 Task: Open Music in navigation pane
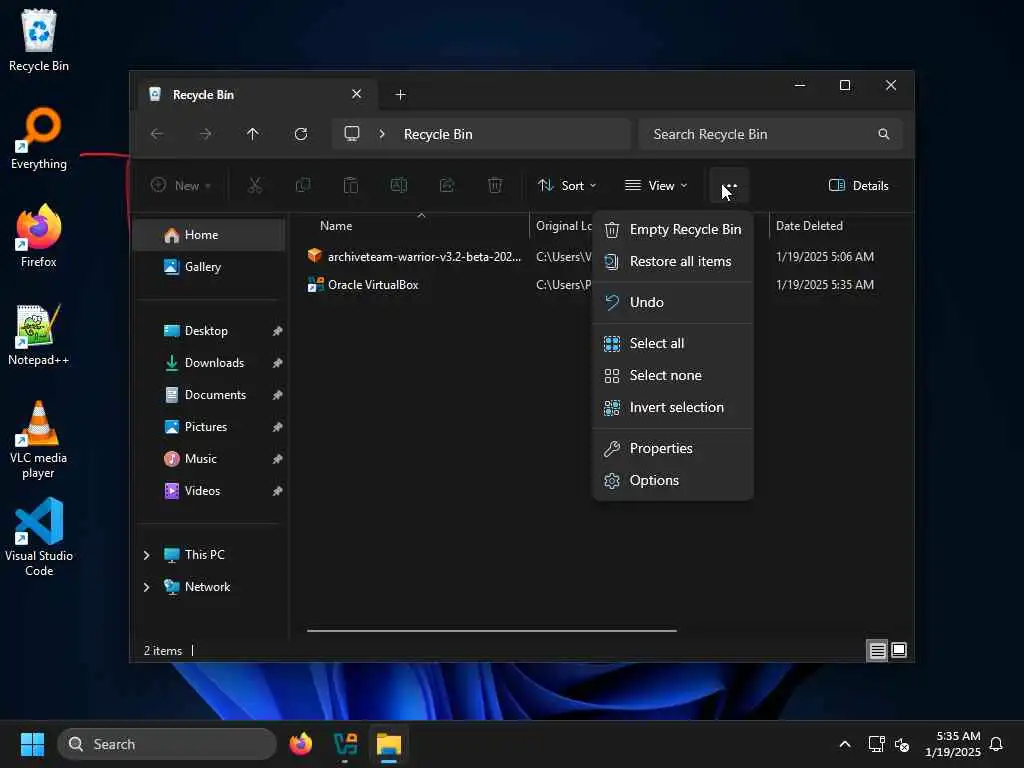coord(209,458)
